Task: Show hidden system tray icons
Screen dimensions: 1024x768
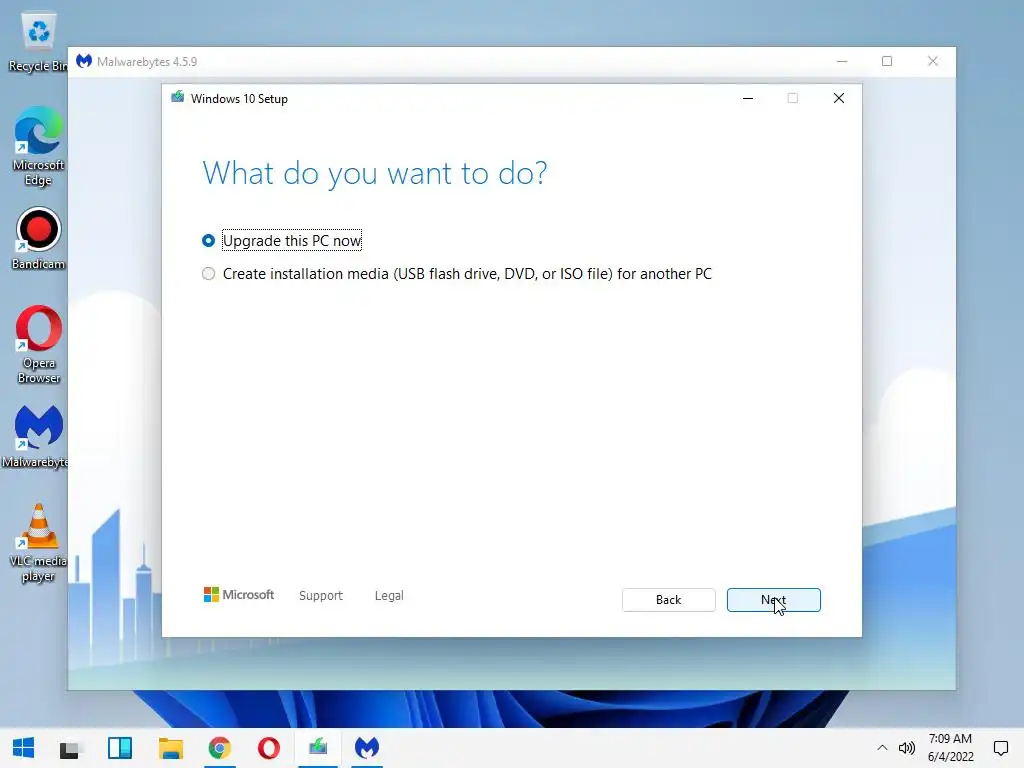Action: pyautogui.click(x=882, y=748)
